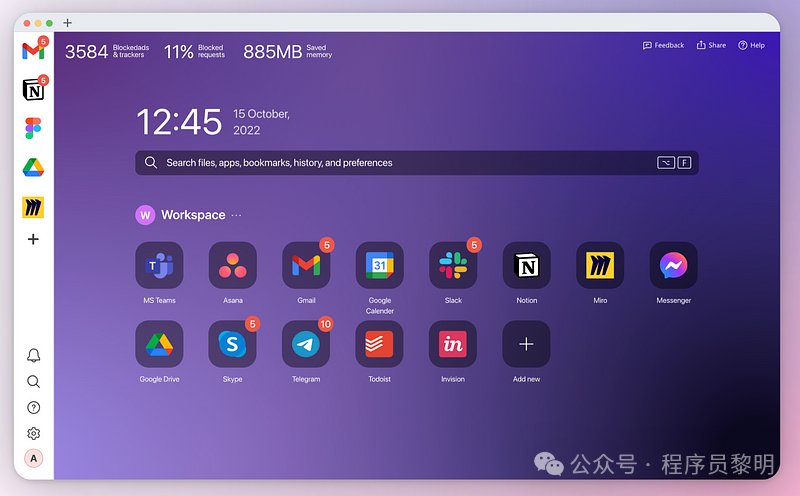The image size is (800, 496).
Task: Open the user avatar A profile
Action: (x=33, y=458)
